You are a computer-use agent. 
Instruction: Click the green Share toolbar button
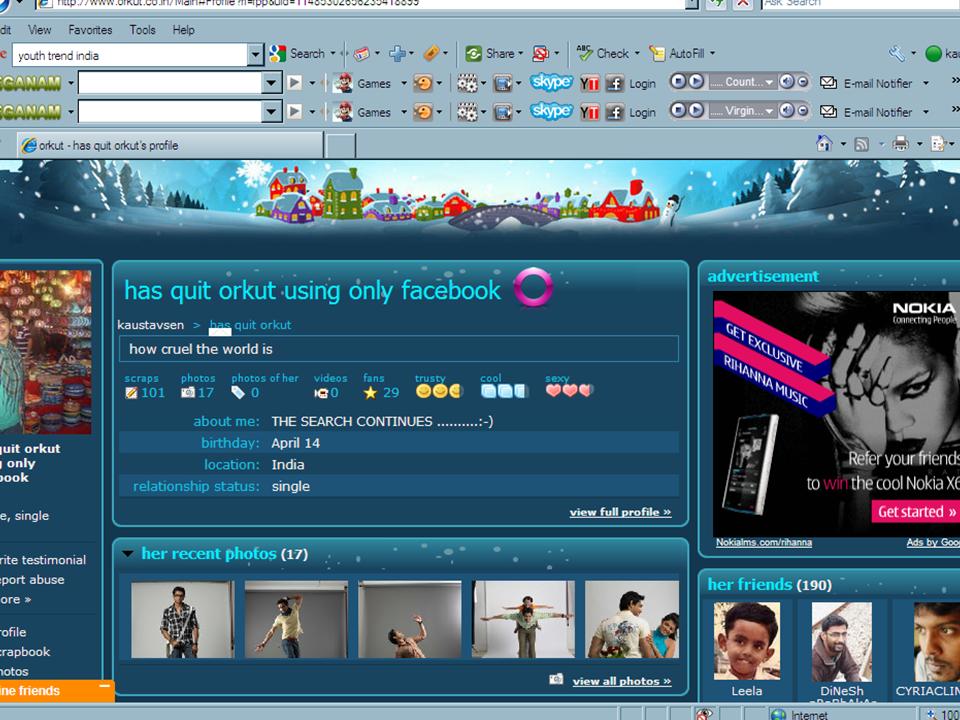pyautogui.click(x=490, y=54)
